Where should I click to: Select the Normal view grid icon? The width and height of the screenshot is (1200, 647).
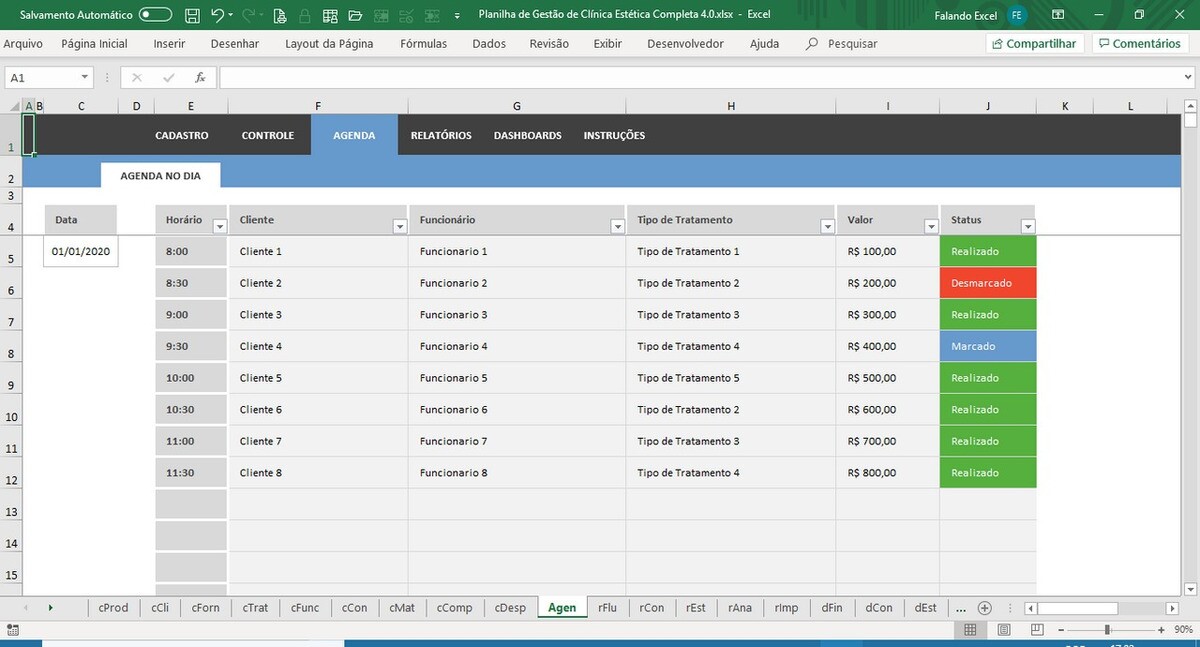click(x=970, y=630)
